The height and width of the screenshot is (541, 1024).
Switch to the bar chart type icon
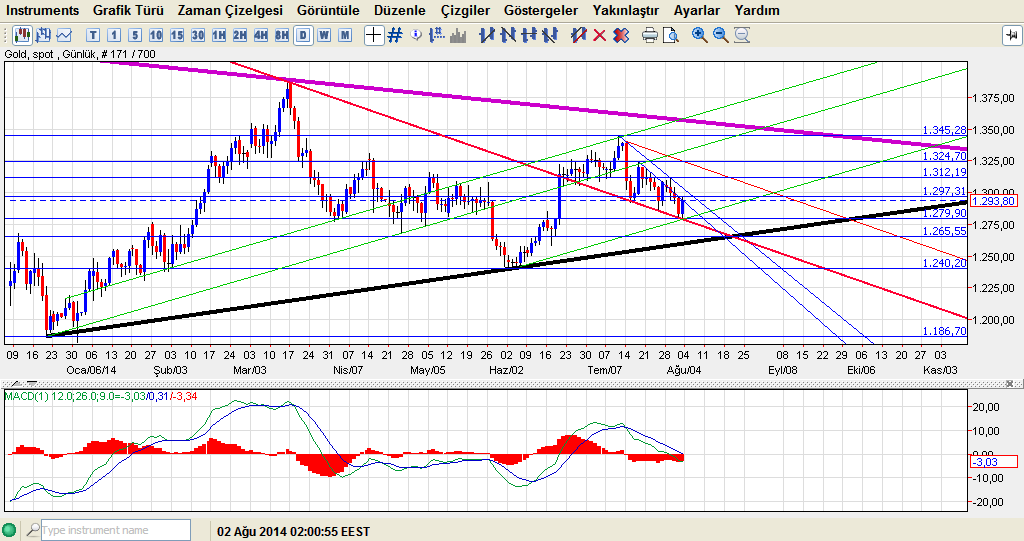(44, 35)
